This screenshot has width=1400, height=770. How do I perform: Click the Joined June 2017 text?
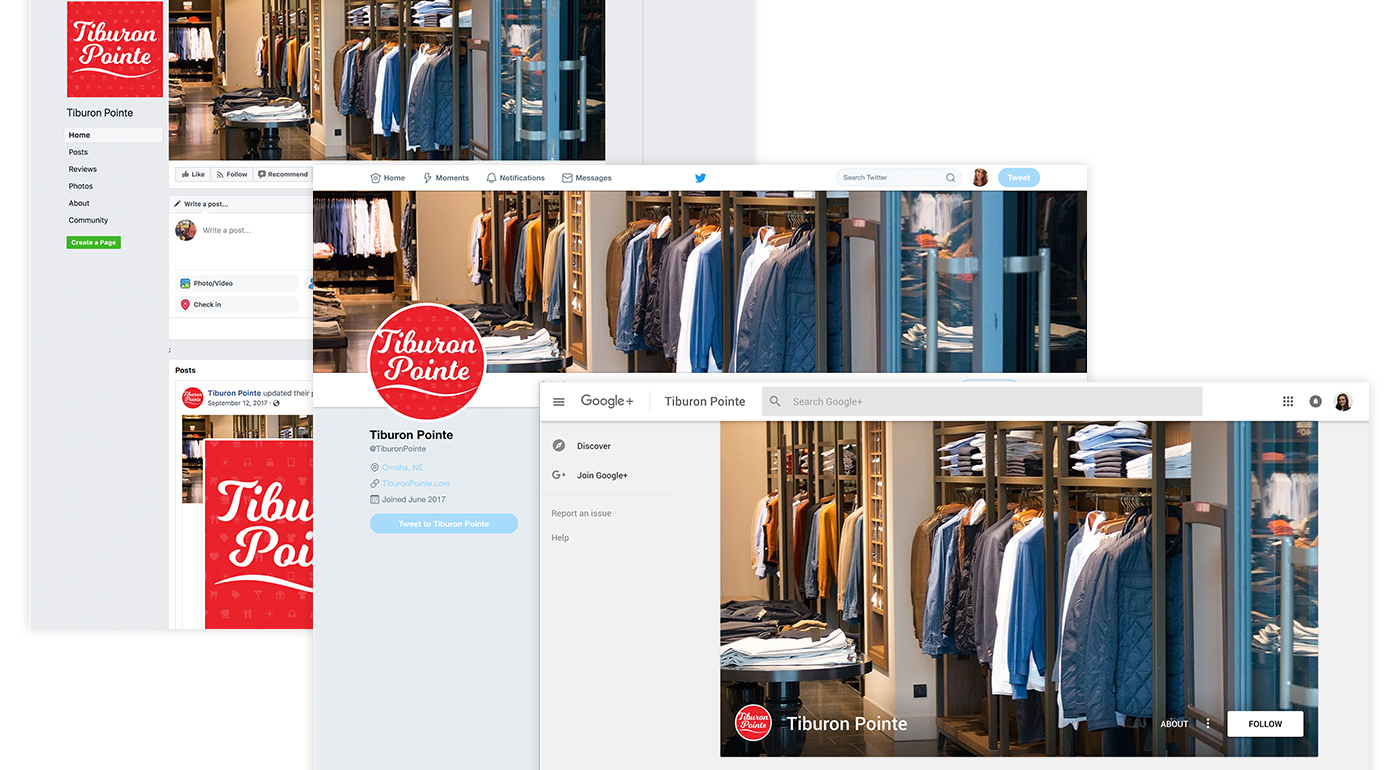[414, 500]
